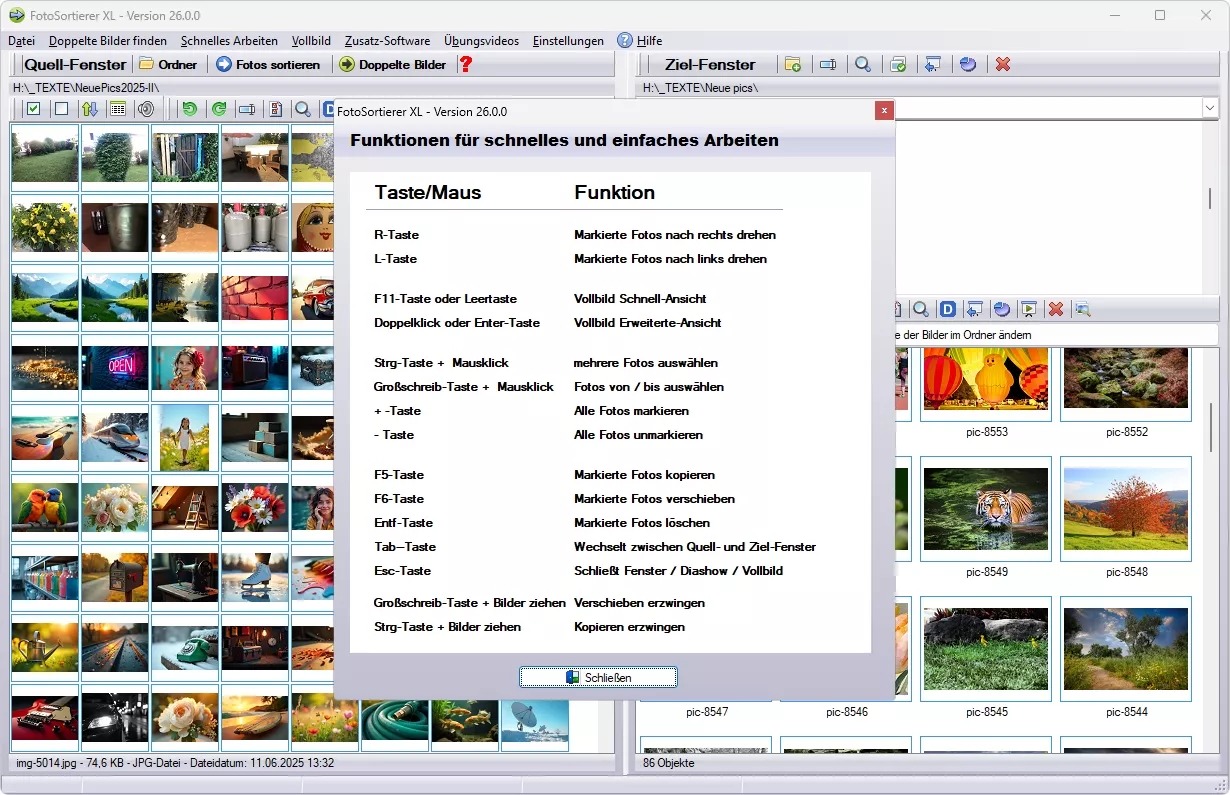The width and height of the screenshot is (1230, 795).
Task: Click the document icon in Quell-Fenster toolbar
Action: tap(276, 109)
